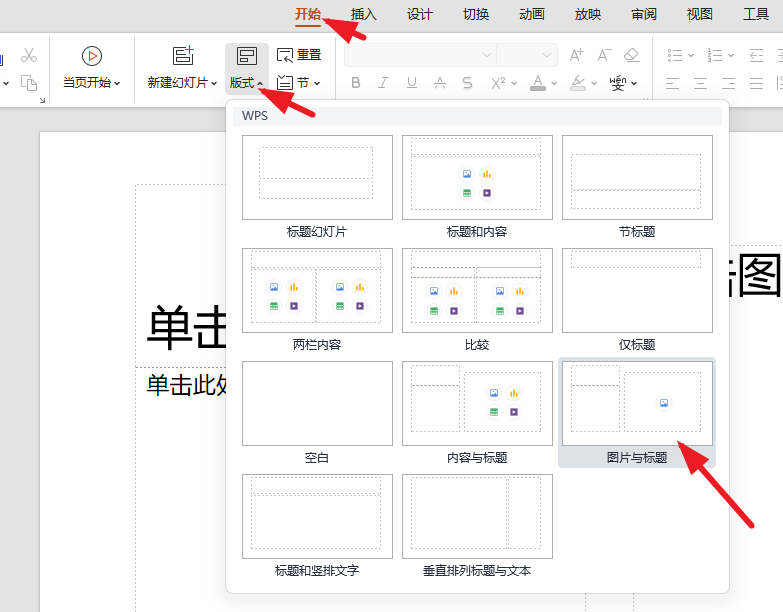Expand the superscript dropdown arrow
This screenshot has width=783, height=612.
coord(514,83)
